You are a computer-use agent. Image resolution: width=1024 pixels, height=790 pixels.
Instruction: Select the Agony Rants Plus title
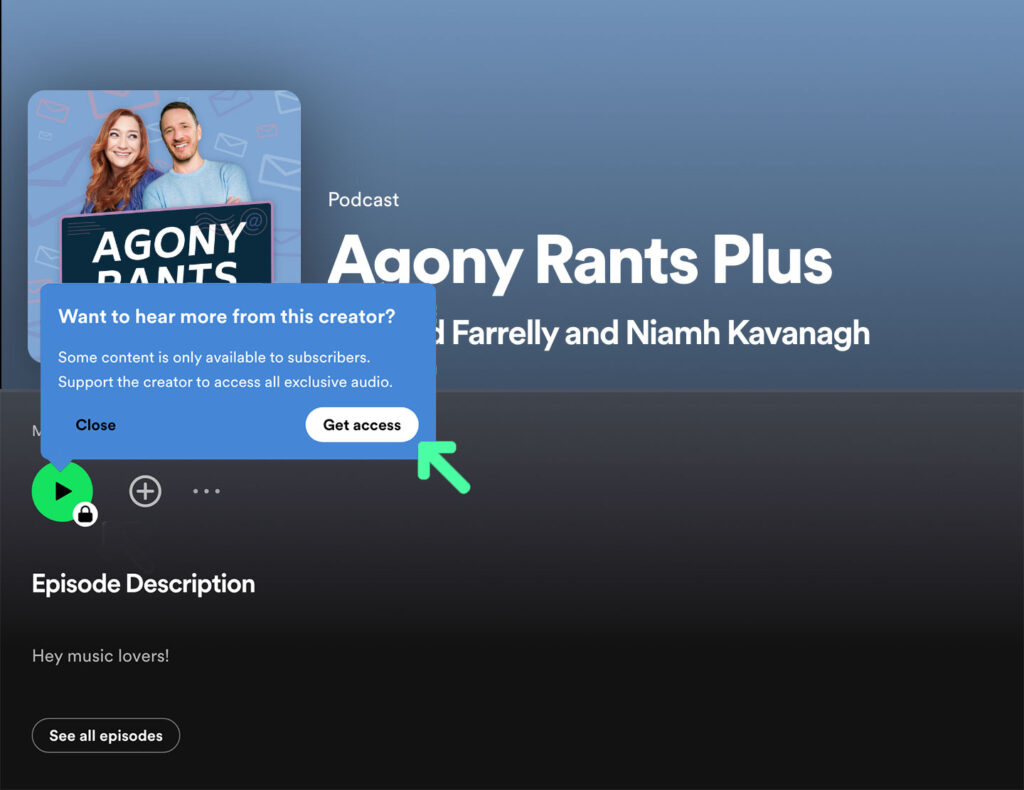tap(579, 261)
